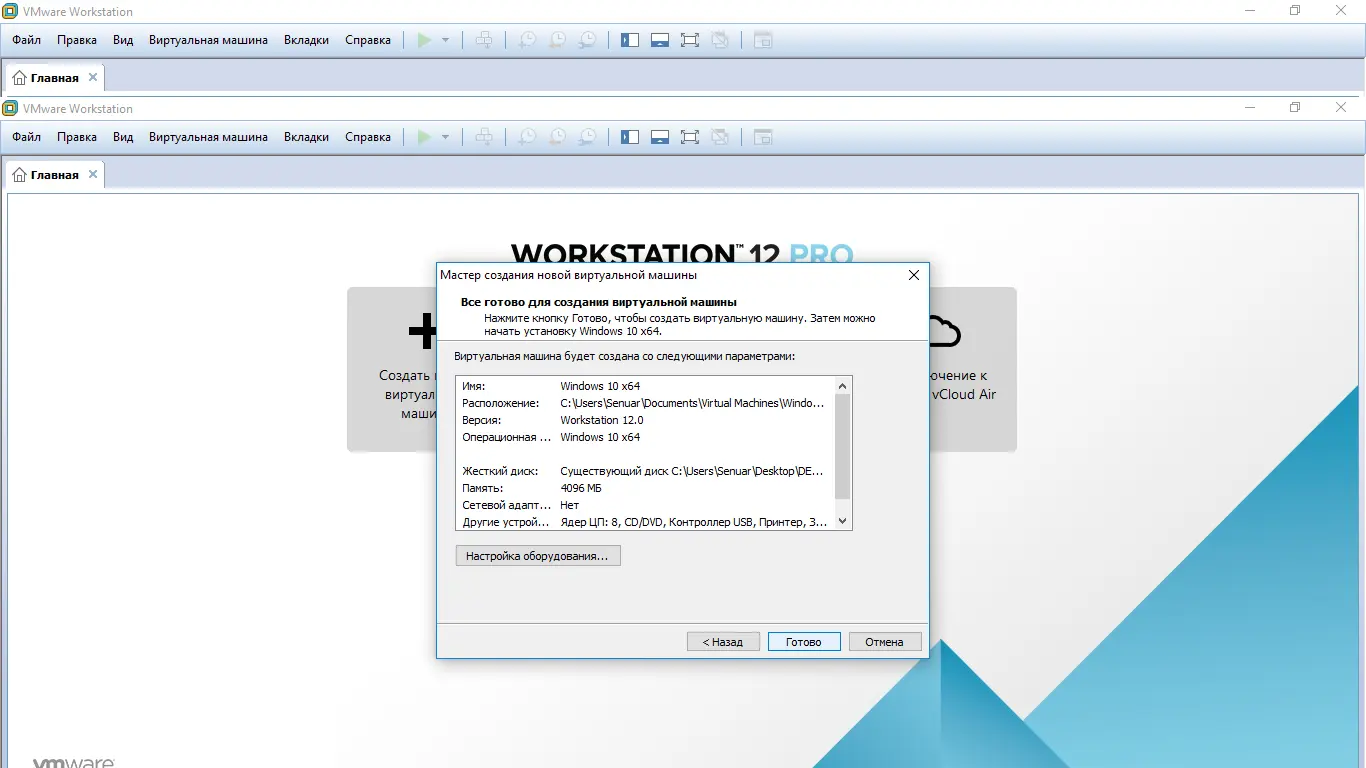Manage snapshots icon in the outer window toolbar
1366x768 pixels.
click(588, 40)
